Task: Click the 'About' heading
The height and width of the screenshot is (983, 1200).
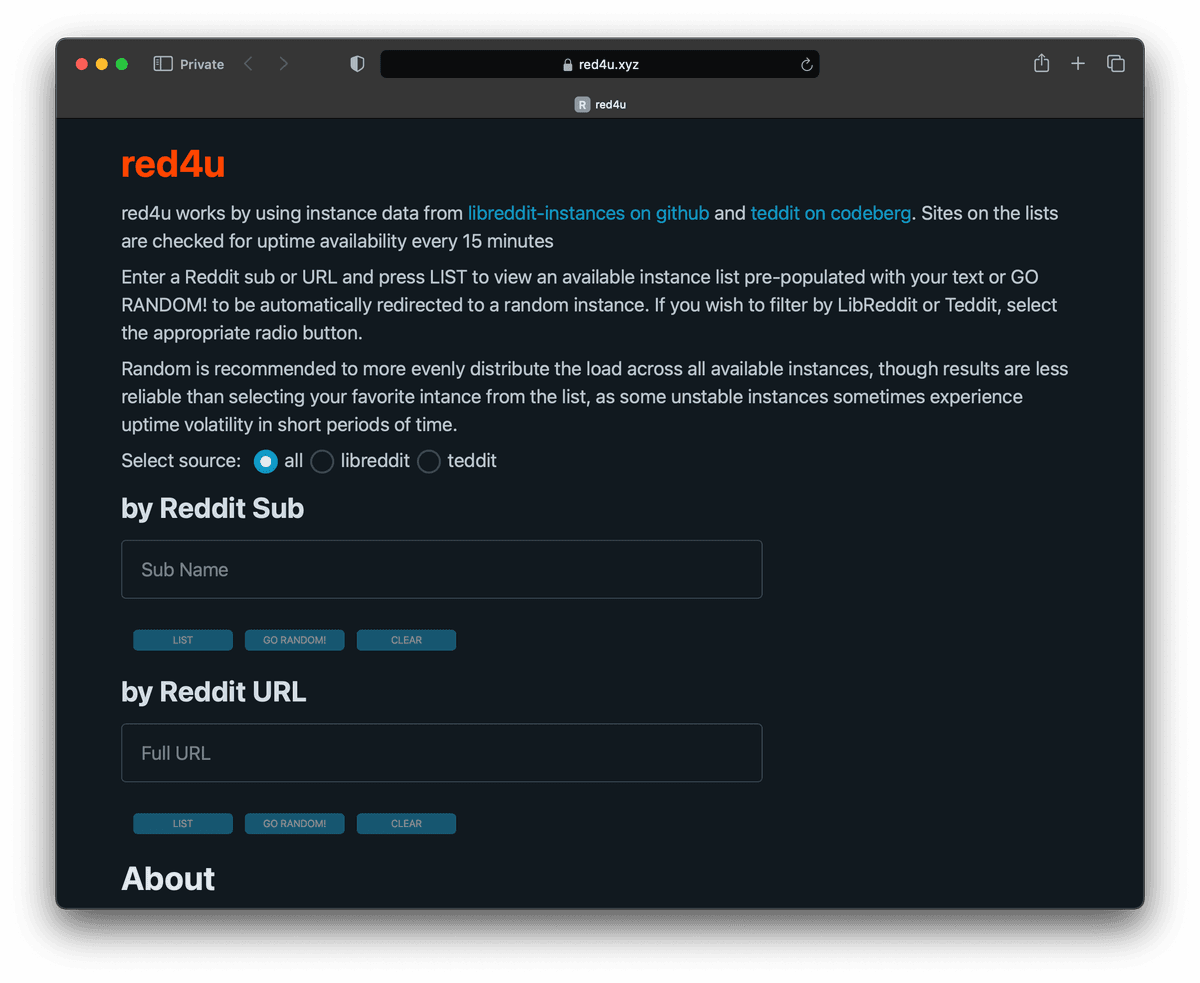Action: [168, 878]
